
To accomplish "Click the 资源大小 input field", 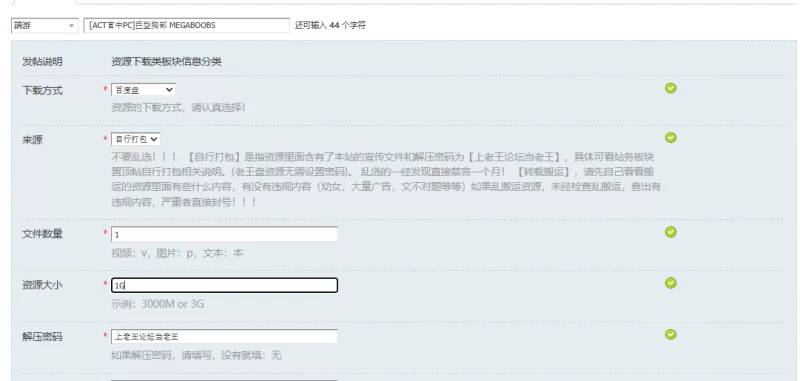I will pyautogui.click(x=224, y=285).
